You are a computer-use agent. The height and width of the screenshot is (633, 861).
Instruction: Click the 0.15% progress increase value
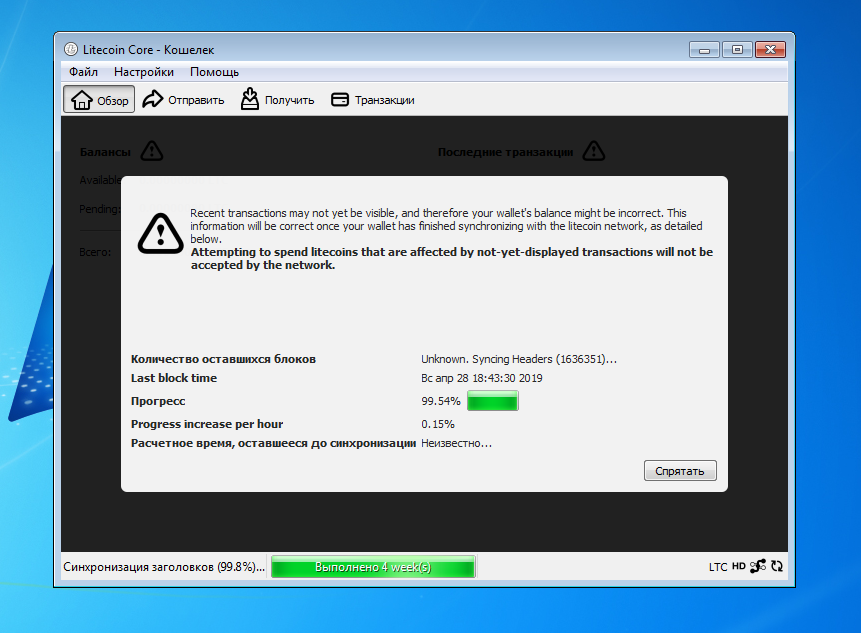point(438,424)
